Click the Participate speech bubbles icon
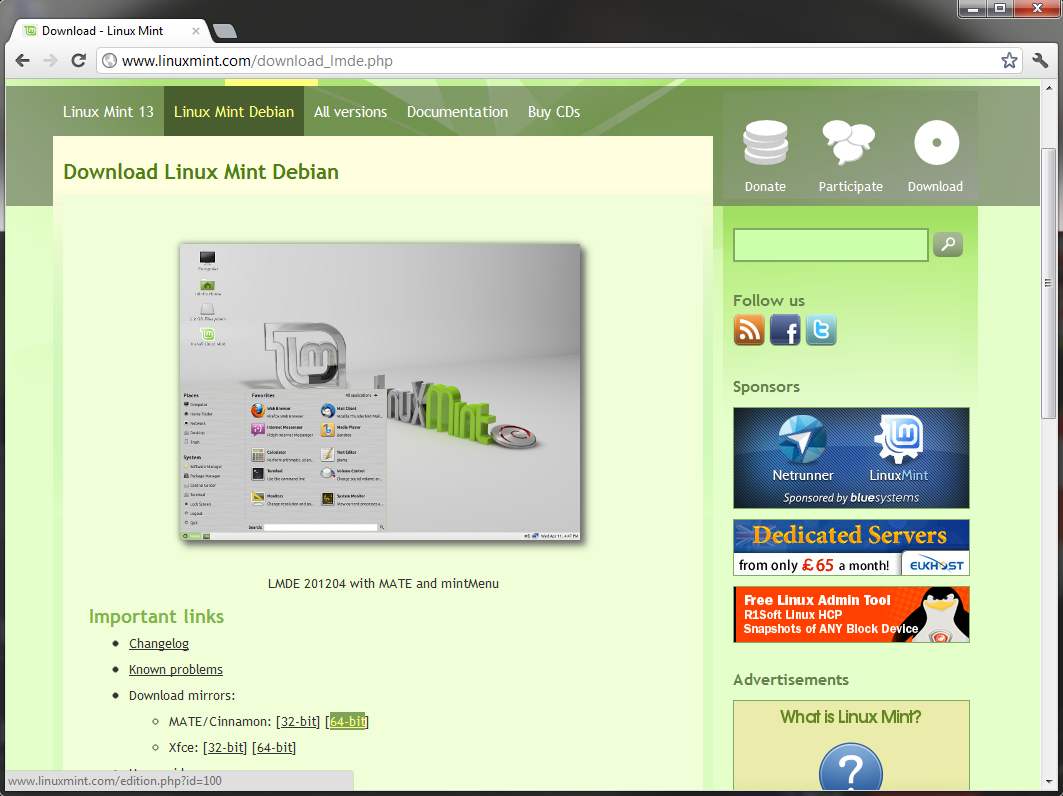The image size is (1063, 796). (849, 142)
